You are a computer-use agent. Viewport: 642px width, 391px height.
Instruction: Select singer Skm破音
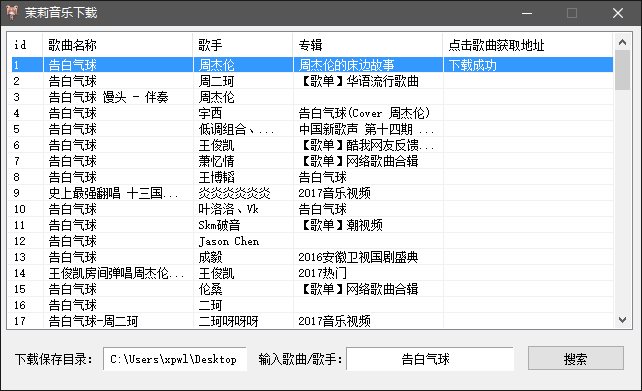(x=219, y=225)
